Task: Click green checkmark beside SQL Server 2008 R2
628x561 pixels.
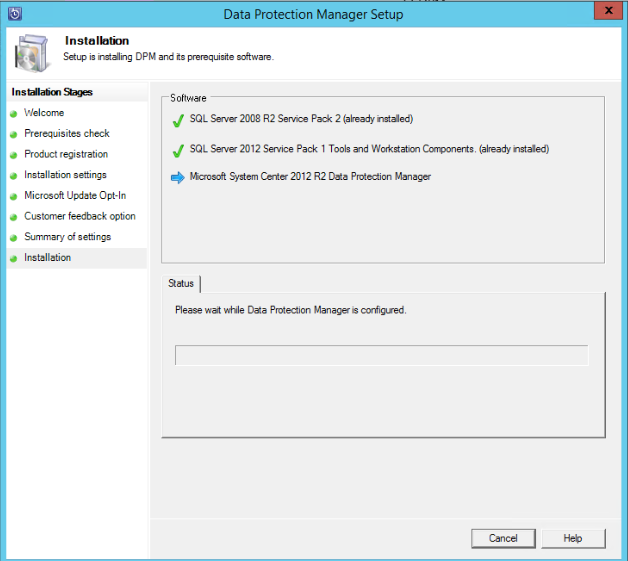Action: tap(178, 119)
